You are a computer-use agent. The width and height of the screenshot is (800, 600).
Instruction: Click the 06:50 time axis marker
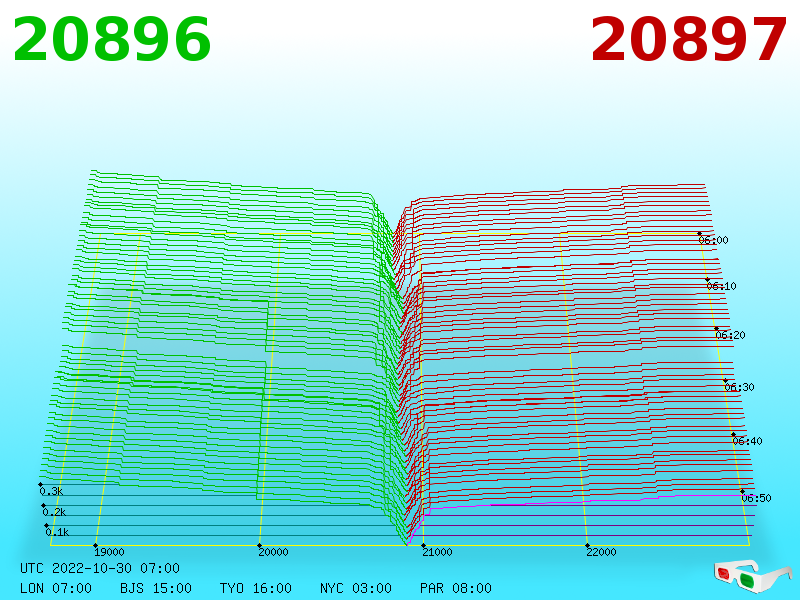(757, 498)
